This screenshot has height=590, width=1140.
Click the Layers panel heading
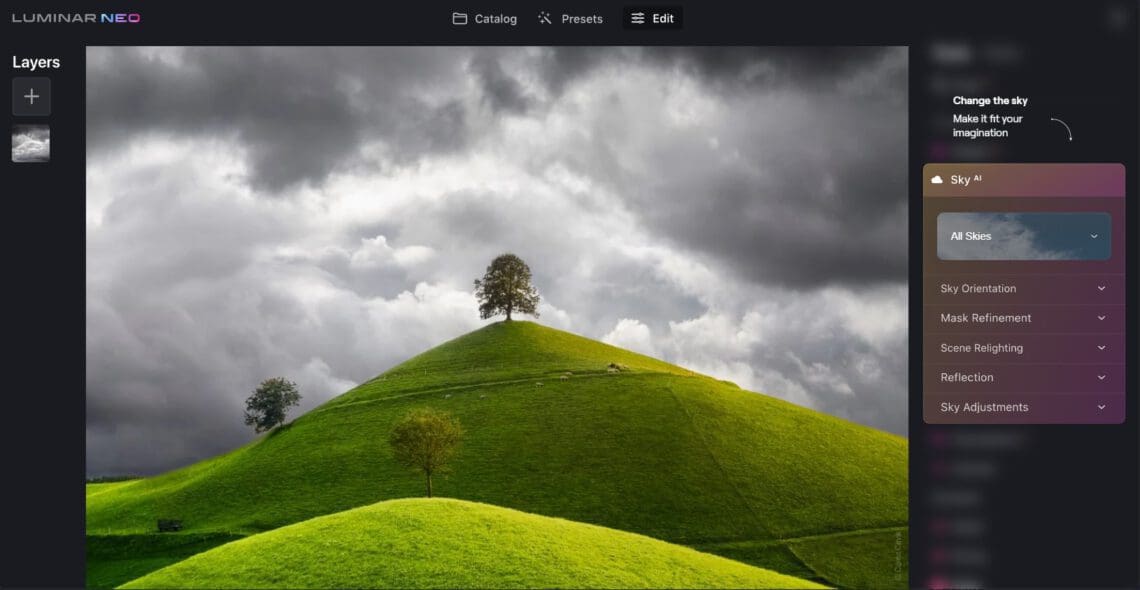coord(36,62)
